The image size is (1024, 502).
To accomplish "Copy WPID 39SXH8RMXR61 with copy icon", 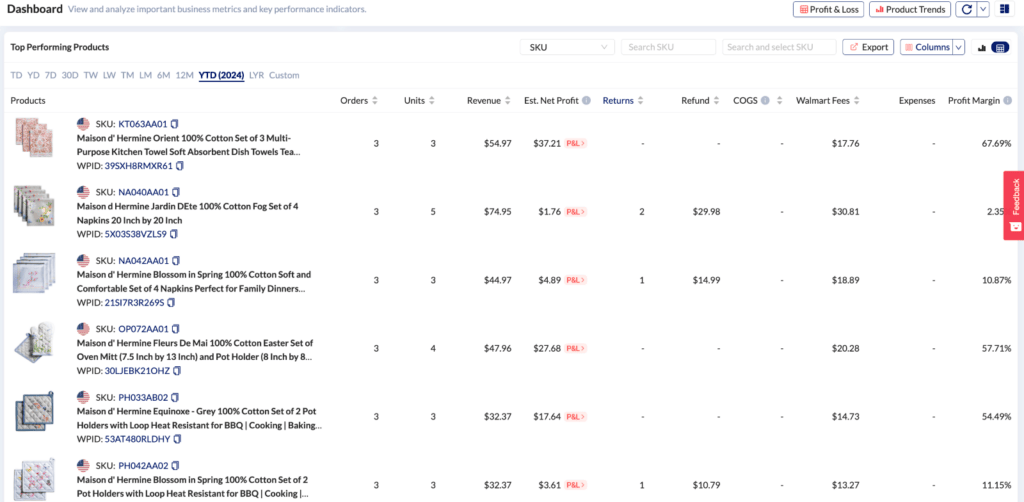I will (x=180, y=166).
